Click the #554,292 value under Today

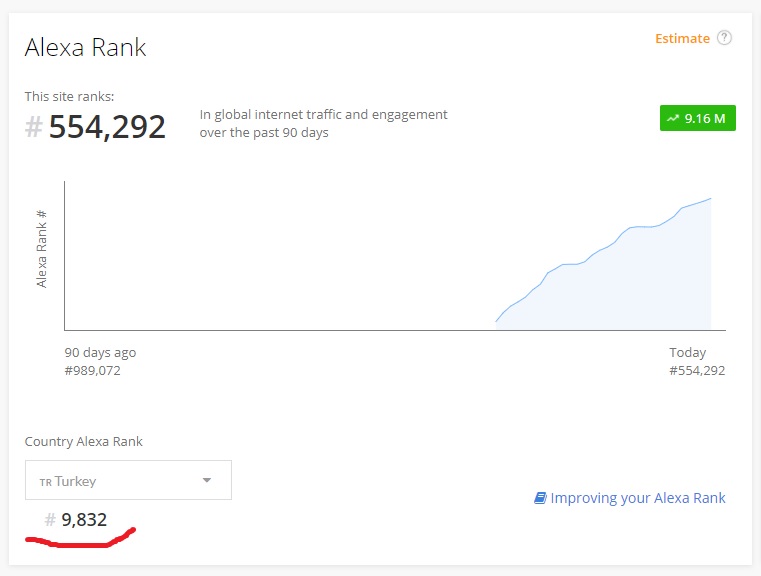click(697, 371)
